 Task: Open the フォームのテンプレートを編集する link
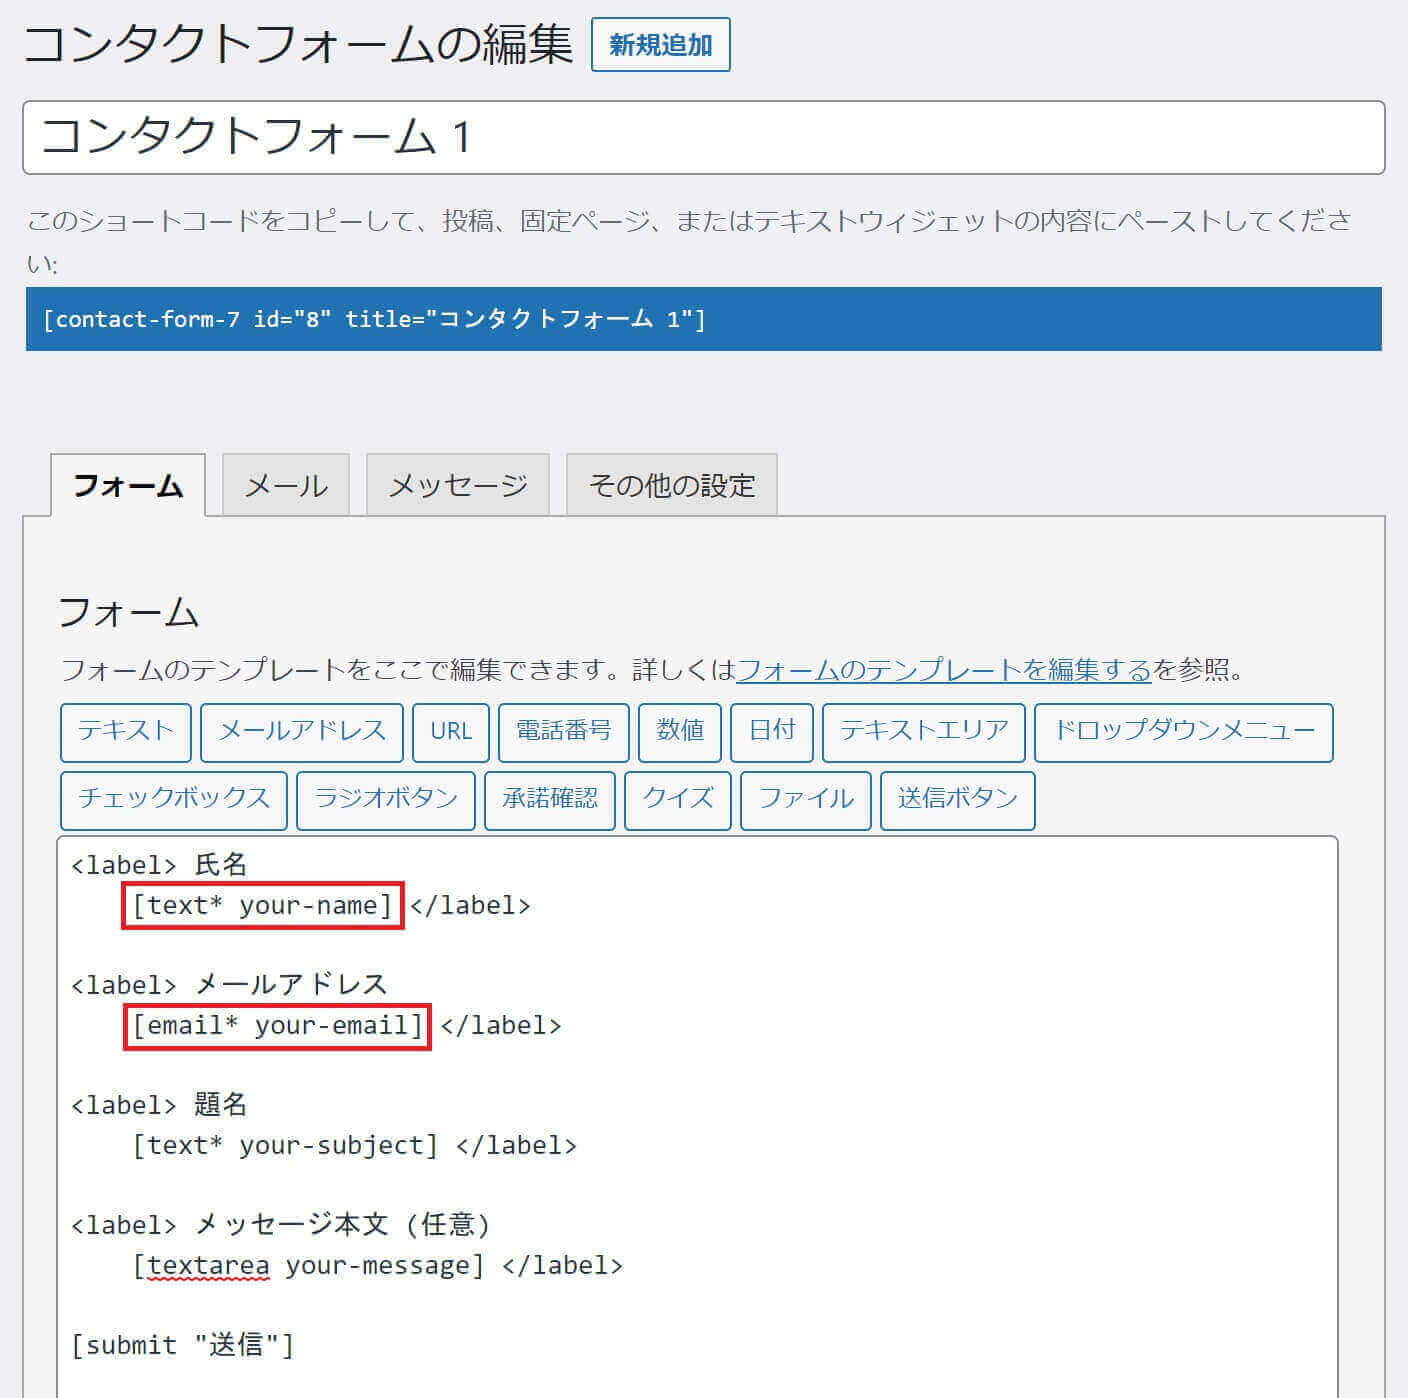(x=944, y=669)
